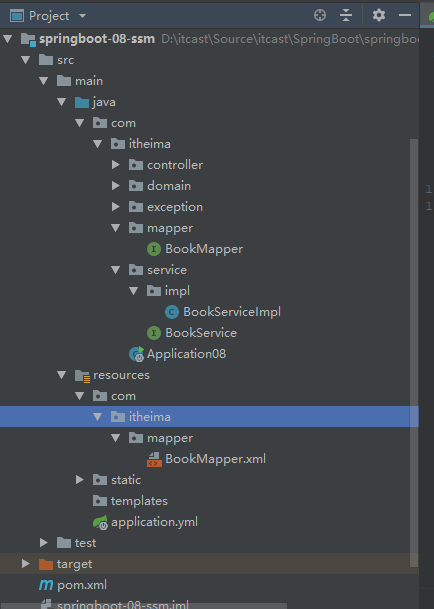The width and height of the screenshot is (434, 609).
Task: Expand the domain package arrow
Action: 115,186
